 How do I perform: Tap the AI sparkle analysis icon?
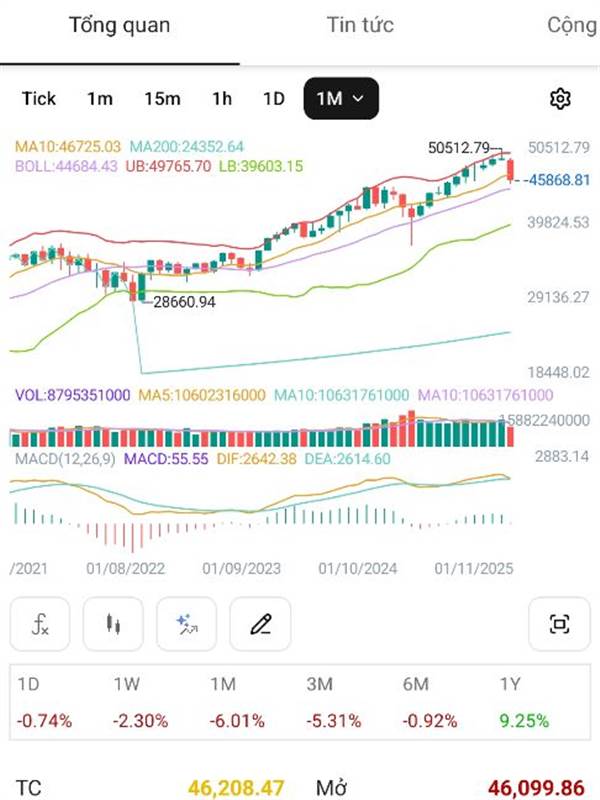[186, 625]
